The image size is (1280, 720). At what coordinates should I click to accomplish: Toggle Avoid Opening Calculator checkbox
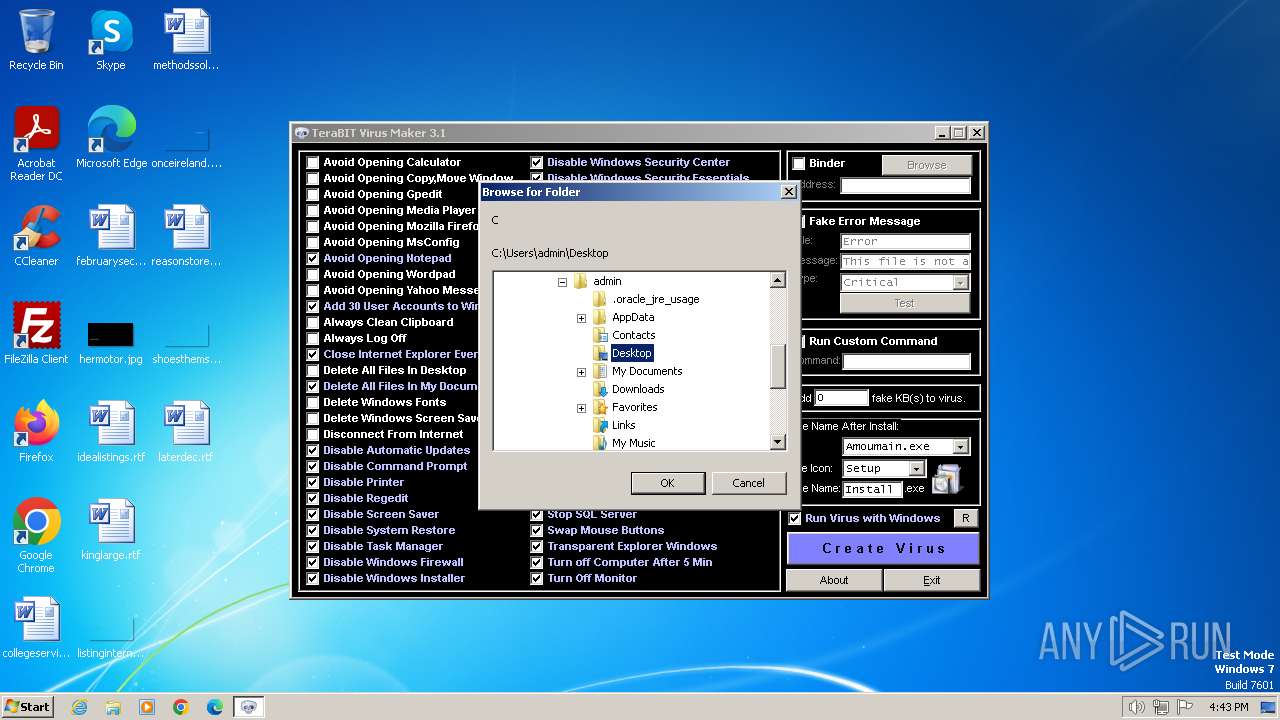click(x=313, y=162)
